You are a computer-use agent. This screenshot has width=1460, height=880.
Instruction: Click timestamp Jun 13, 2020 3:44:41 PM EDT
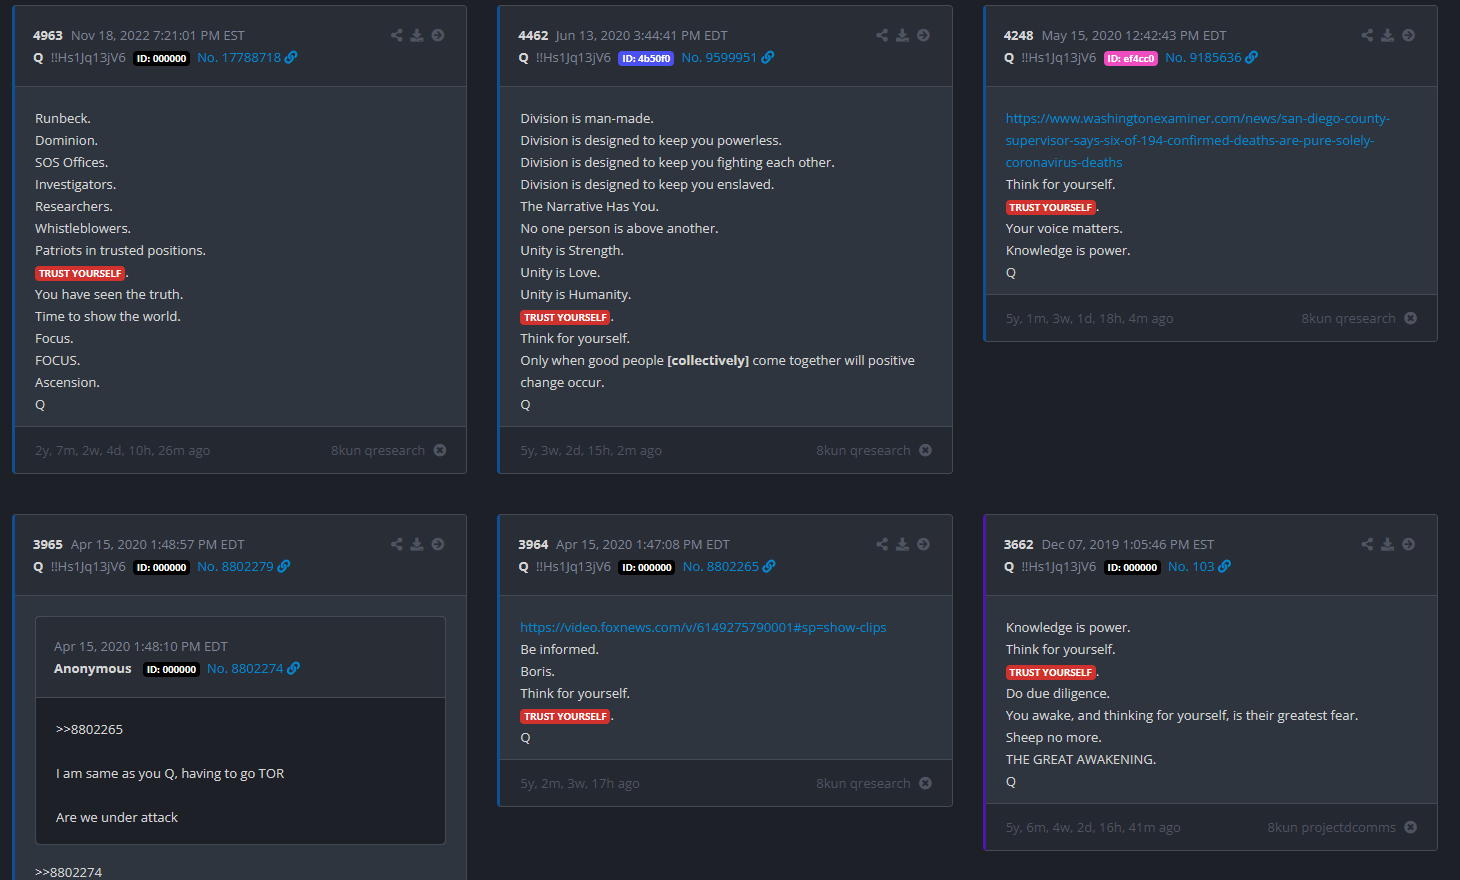coord(642,35)
